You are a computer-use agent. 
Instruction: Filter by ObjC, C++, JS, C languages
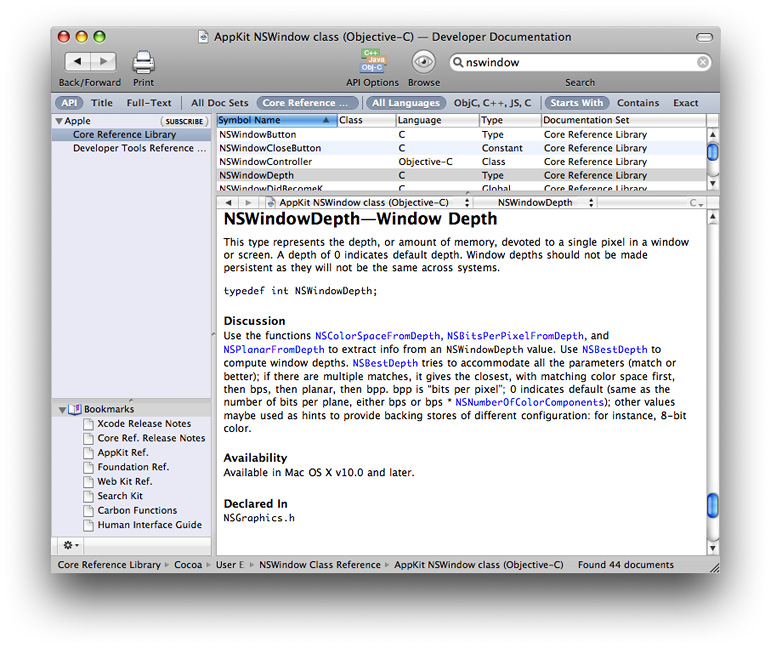492,103
